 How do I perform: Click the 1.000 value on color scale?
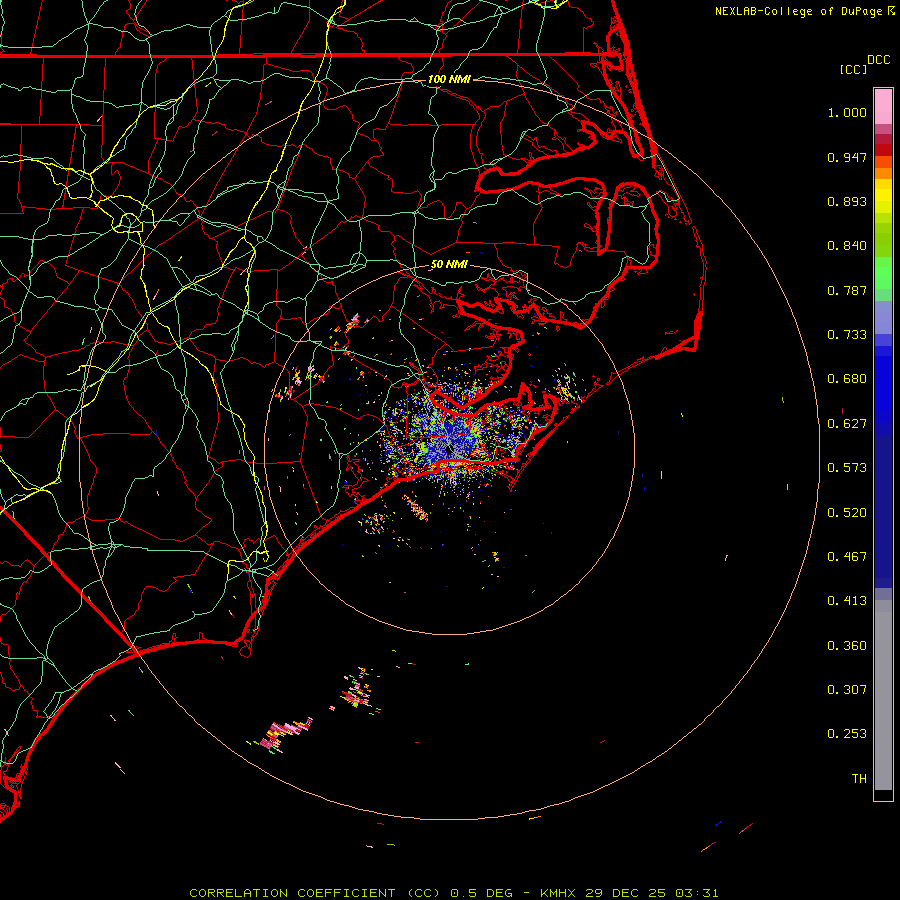click(847, 112)
